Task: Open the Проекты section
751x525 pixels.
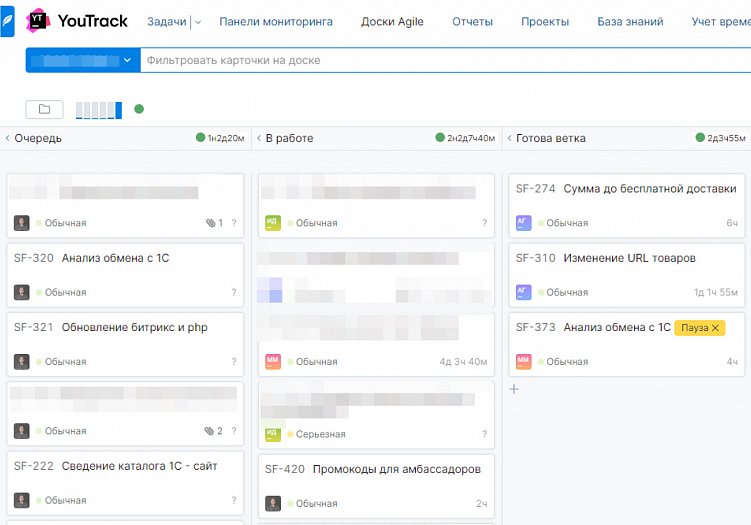Action: [545, 22]
